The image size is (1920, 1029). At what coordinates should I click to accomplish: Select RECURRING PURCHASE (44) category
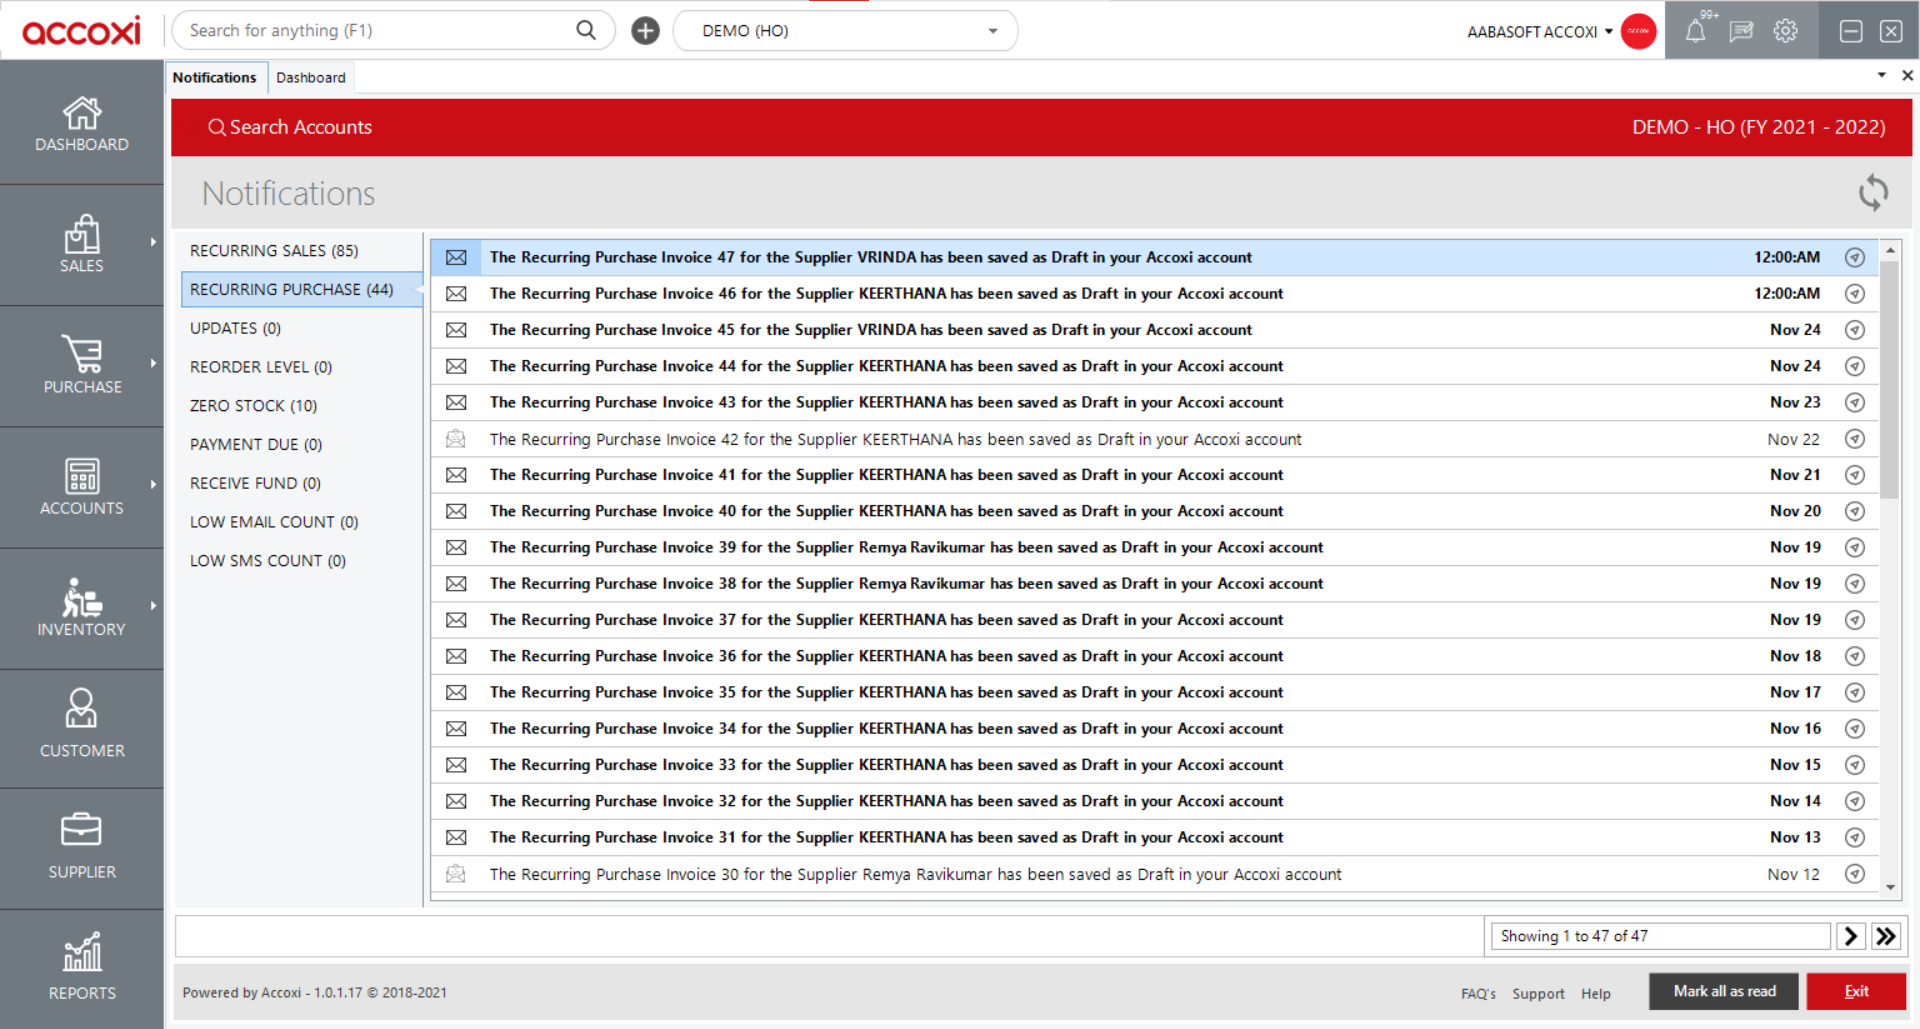[x=300, y=290]
